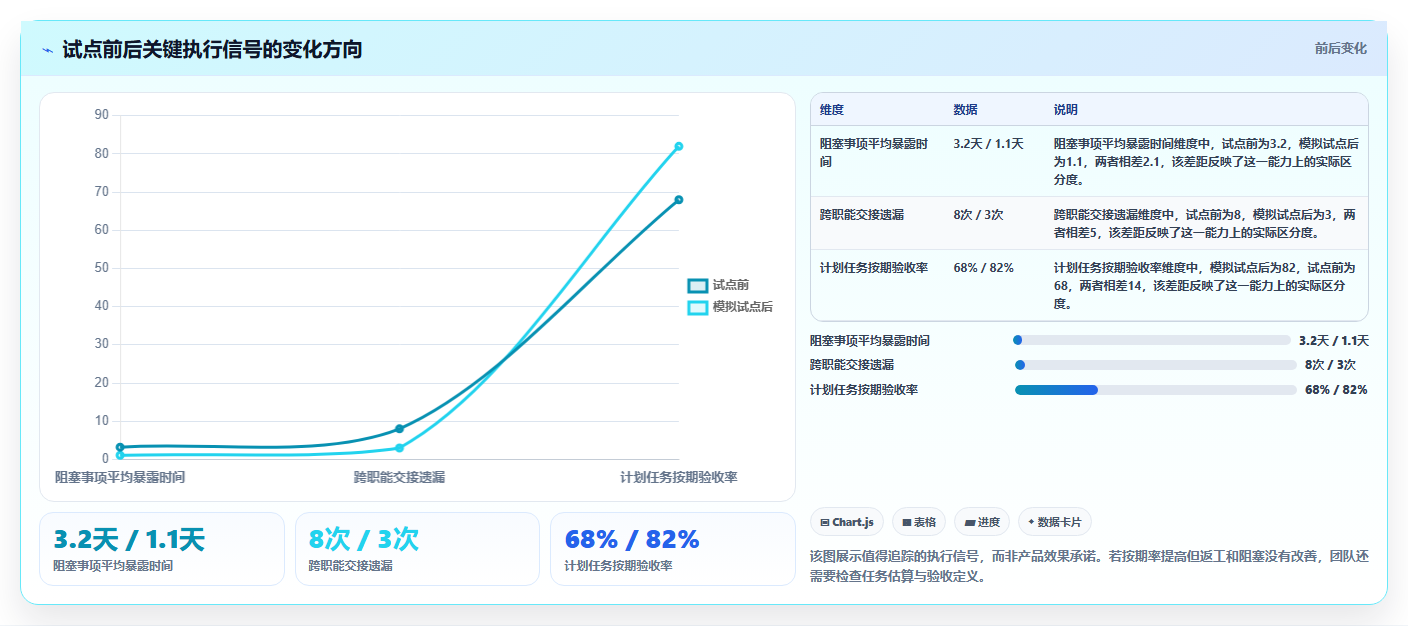Image resolution: width=1408 pixels, height=626 pixels.
Task: Click x-axis label 阻塞事项平均暴露时间
Action: (120, 477)
